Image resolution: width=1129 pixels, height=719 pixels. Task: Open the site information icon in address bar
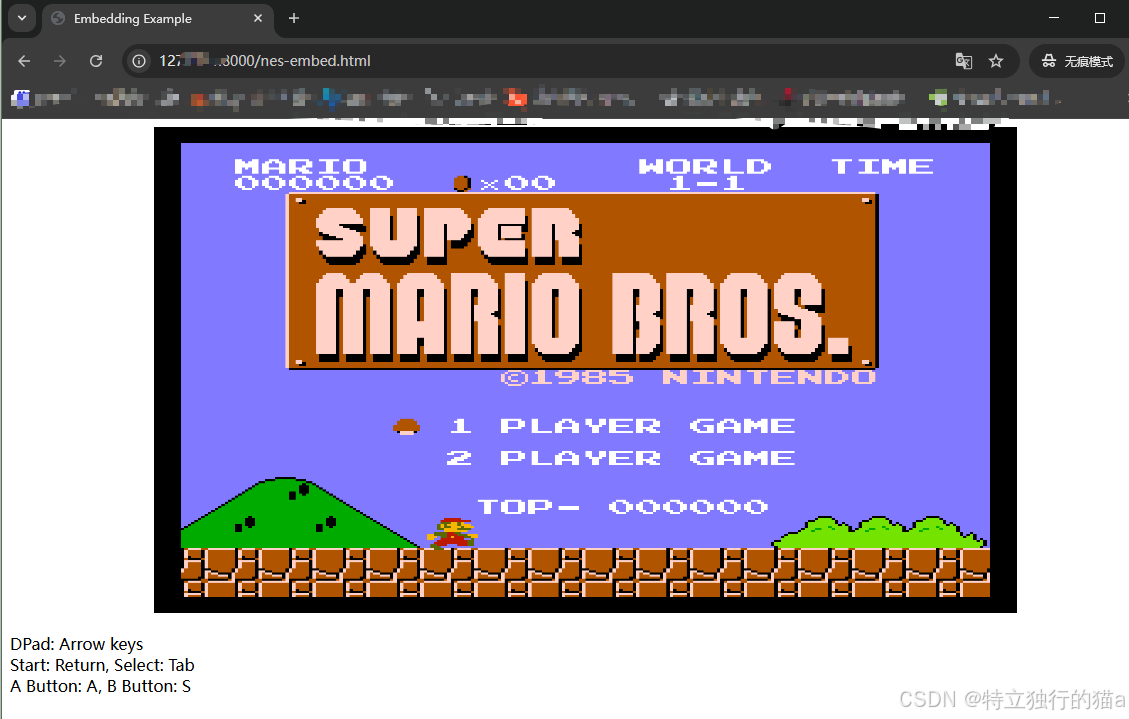pyautogui.click(x=139, y=61)
